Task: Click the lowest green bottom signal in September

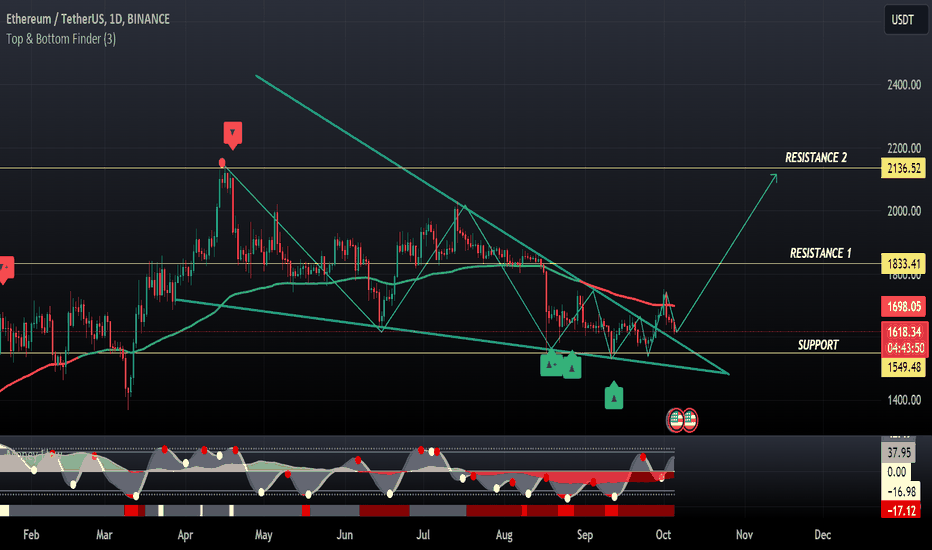Action: tap(614, 396)
